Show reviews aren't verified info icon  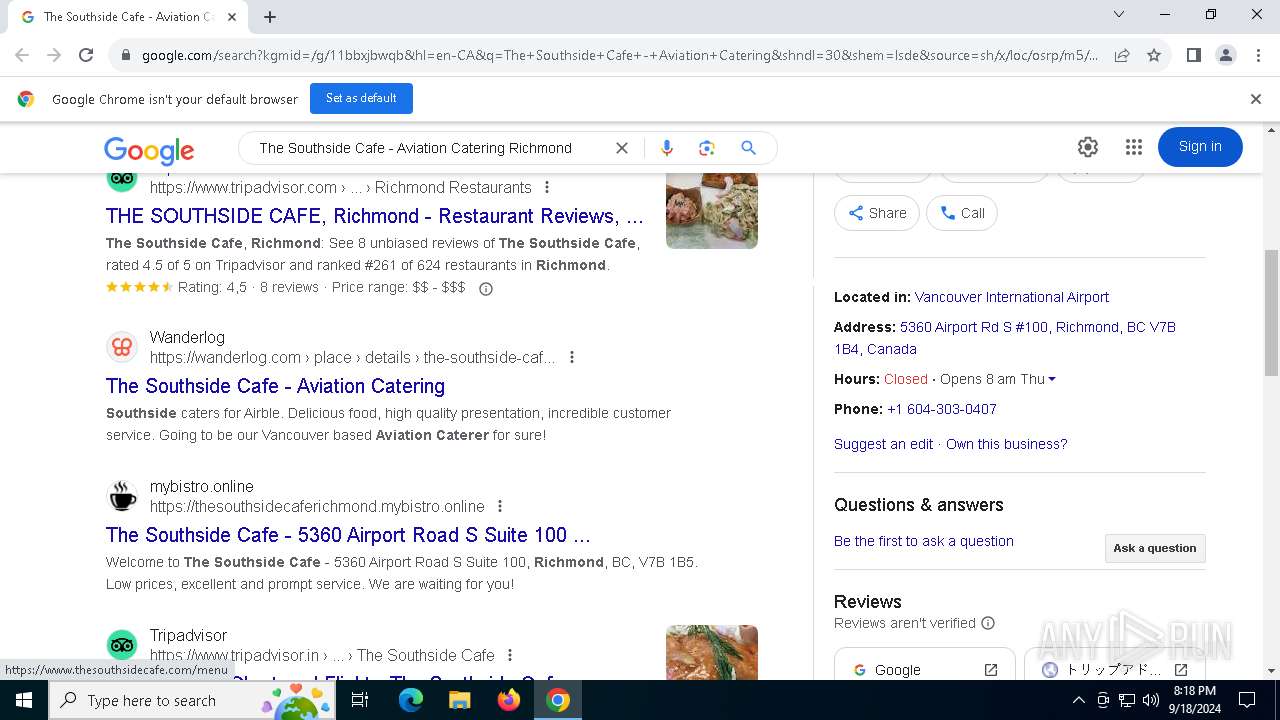(988, 623)
